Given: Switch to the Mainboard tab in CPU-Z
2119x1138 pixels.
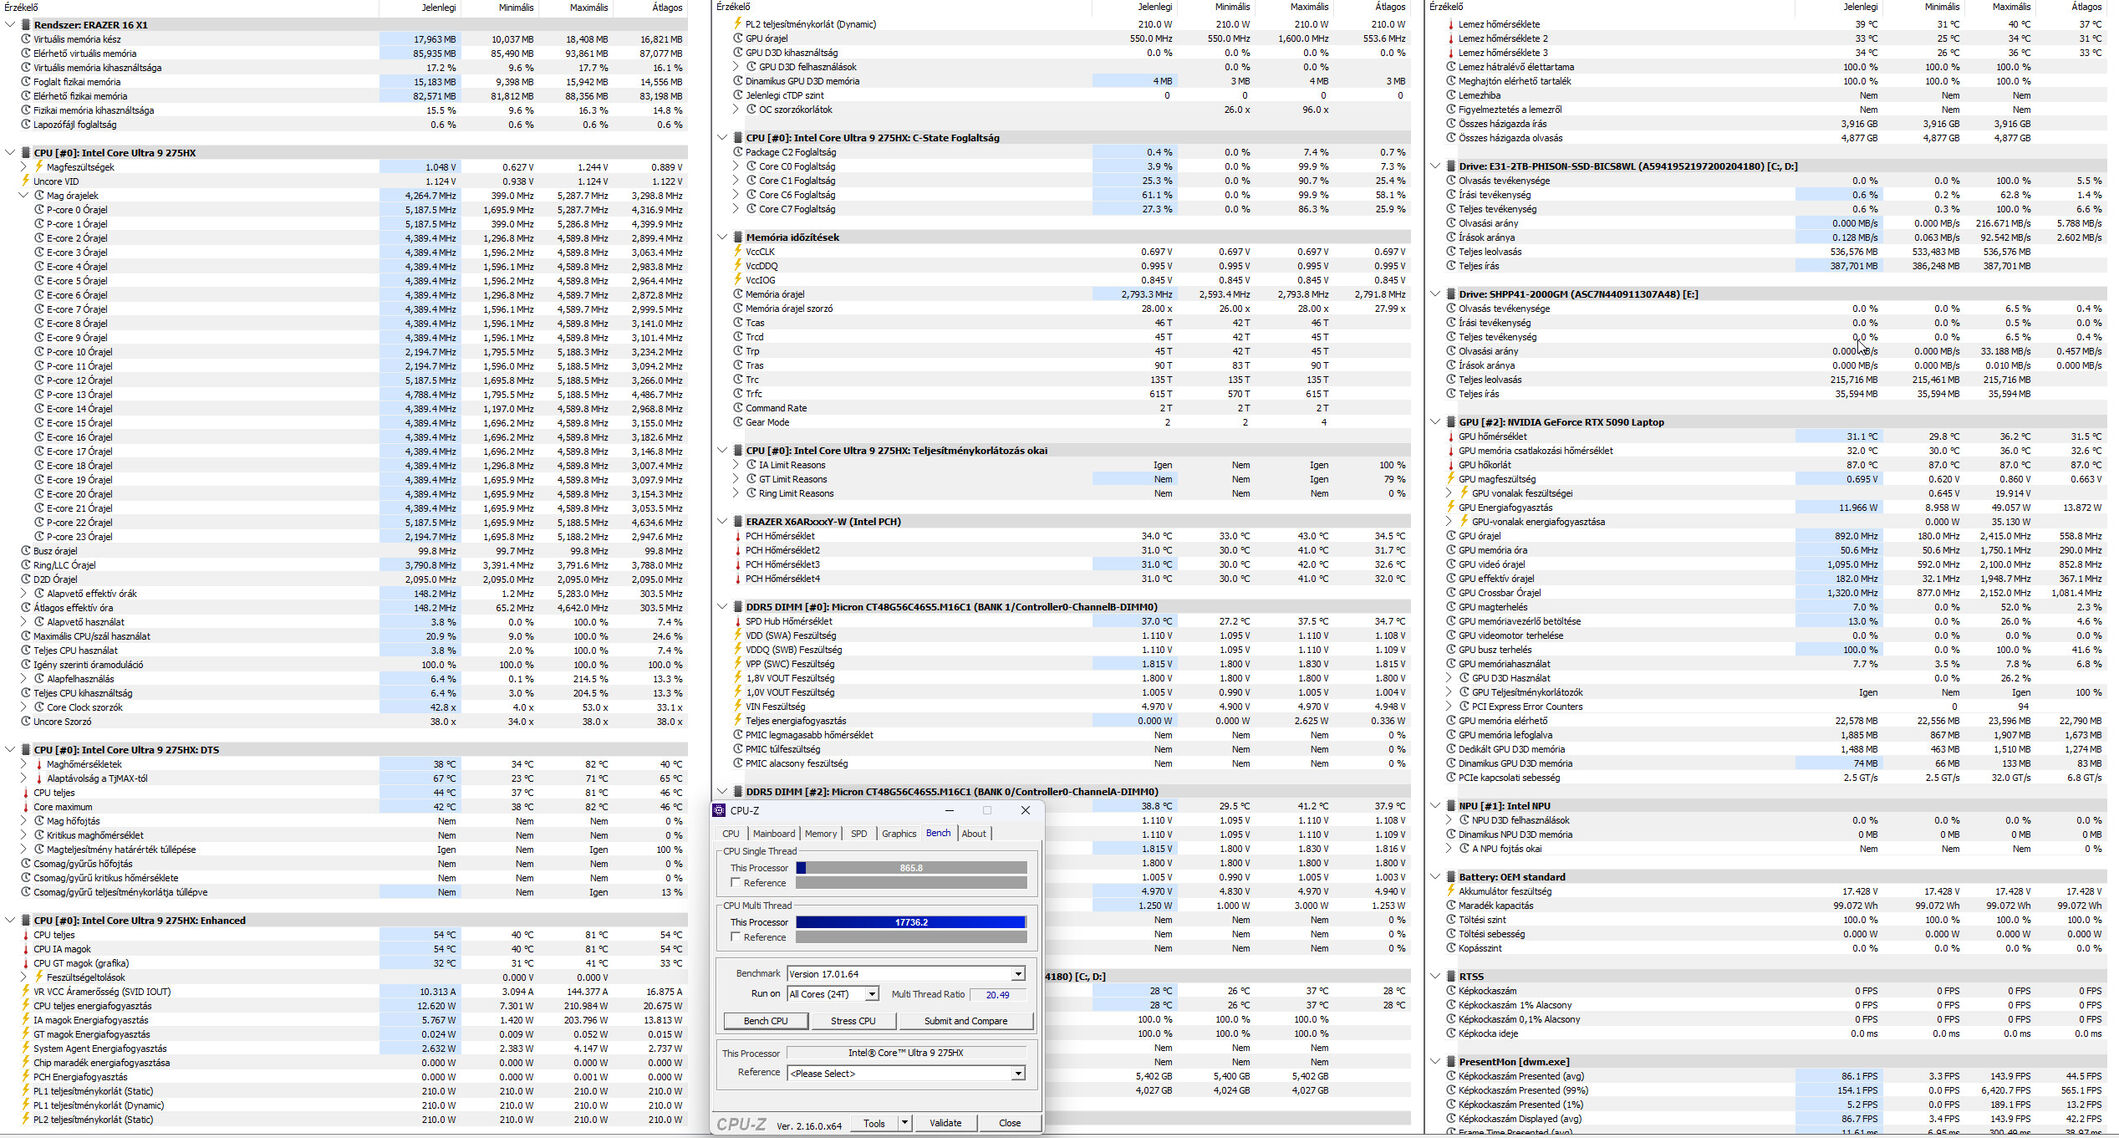Looking at the screenshot, I should click(x=773, y=834).
